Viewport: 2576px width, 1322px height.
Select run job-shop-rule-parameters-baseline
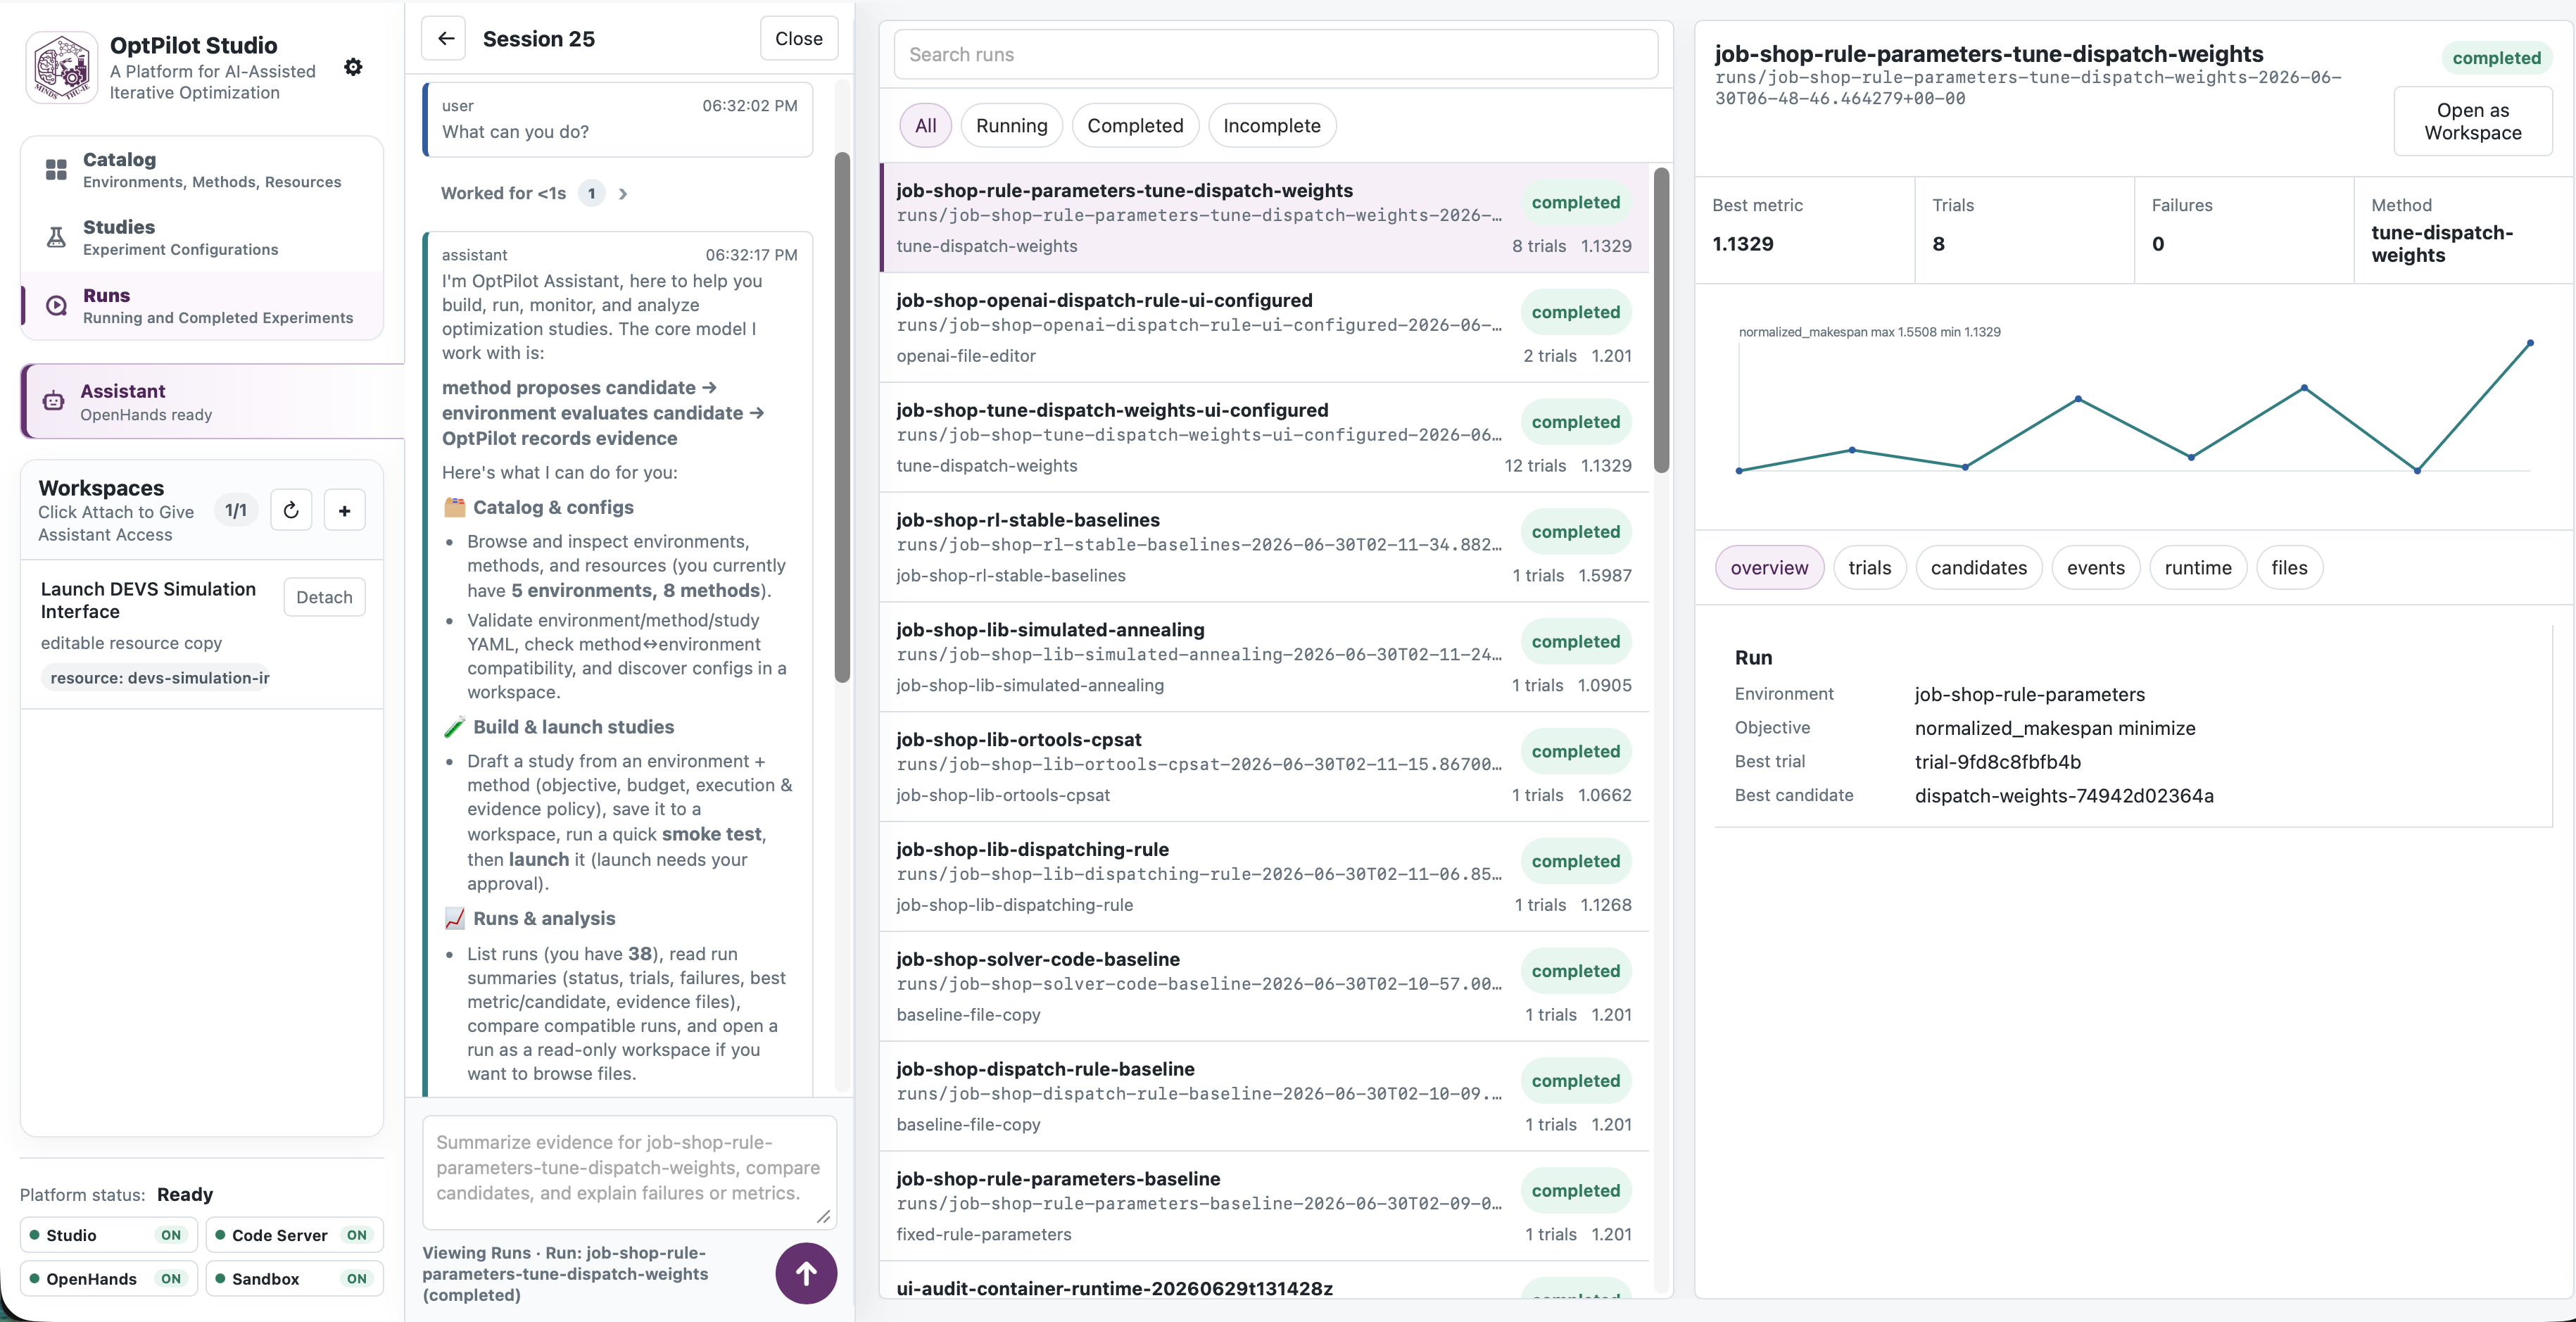pos(1264,1207)
